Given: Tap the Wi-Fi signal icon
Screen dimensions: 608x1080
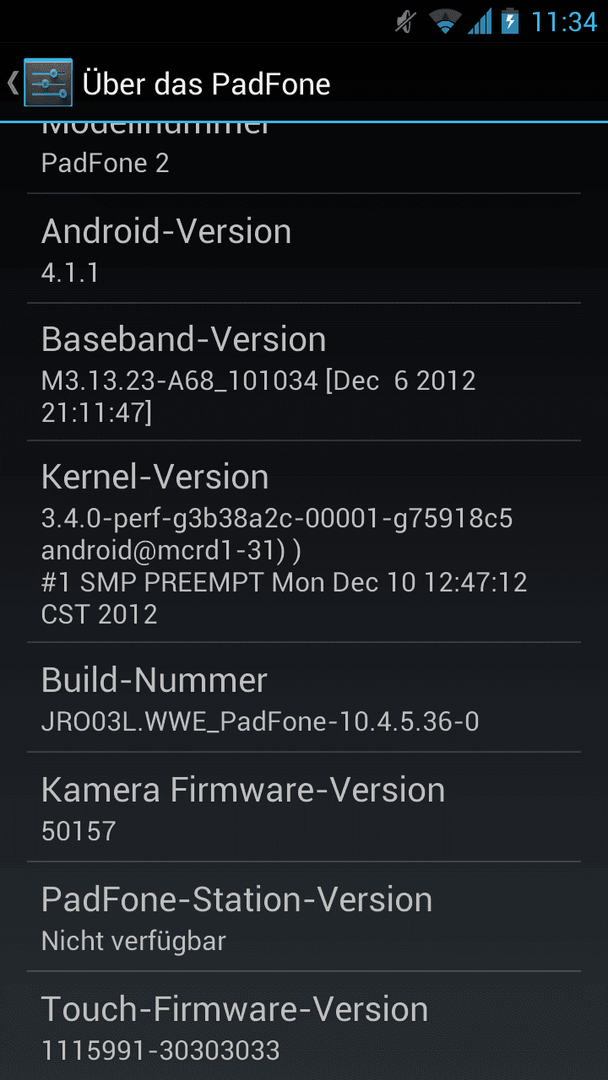Looking at the screenshot, I should [445, 22].
